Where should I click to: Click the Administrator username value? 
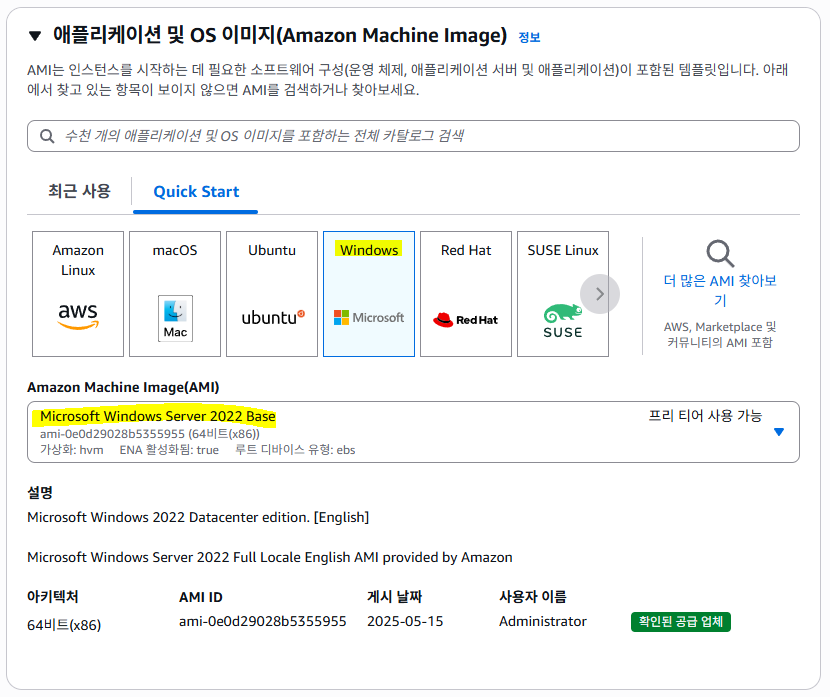coord(543,621)
